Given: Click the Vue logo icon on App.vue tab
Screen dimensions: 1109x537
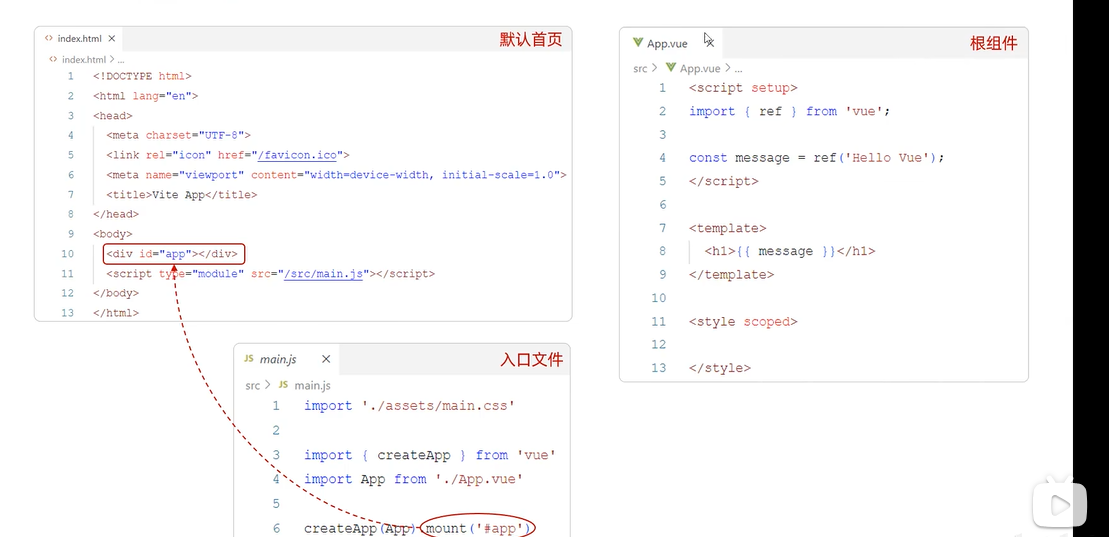Looking at the screenshot, I should pos(637,42).
